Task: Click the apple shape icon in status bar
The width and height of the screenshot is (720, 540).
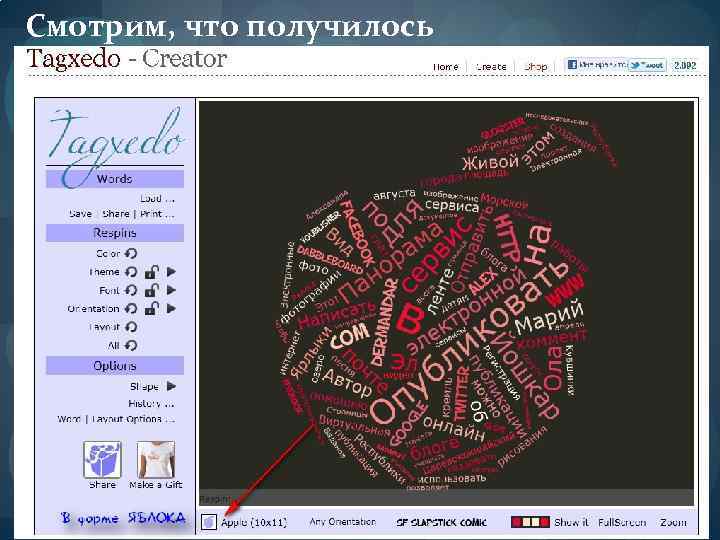Action: click(209, 522)
